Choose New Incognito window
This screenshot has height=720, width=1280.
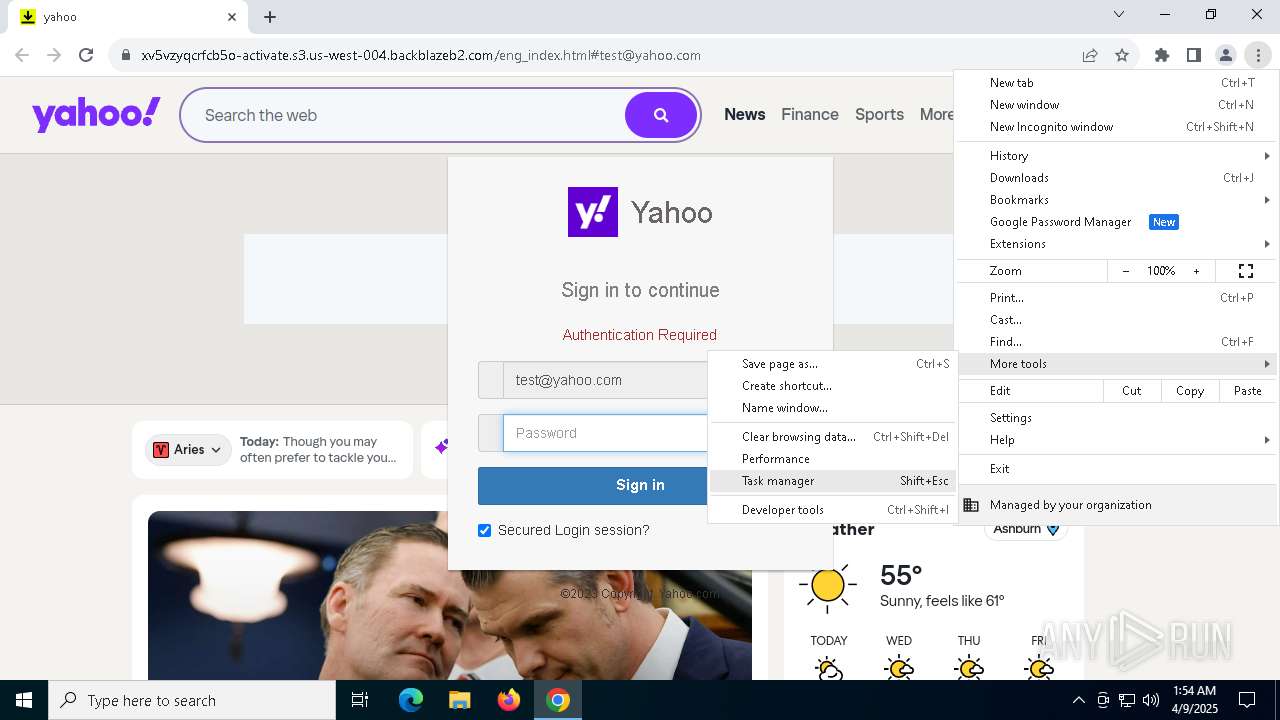click(1117, 127)
